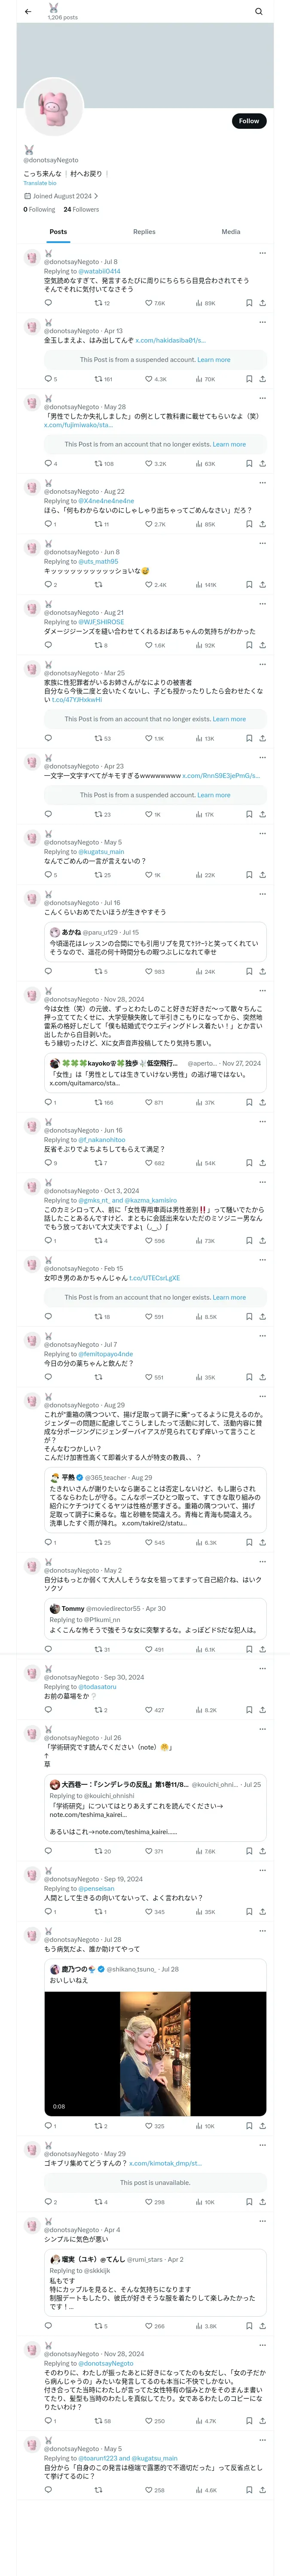
Task: Click Translate bio link
Action: point(40,183)
